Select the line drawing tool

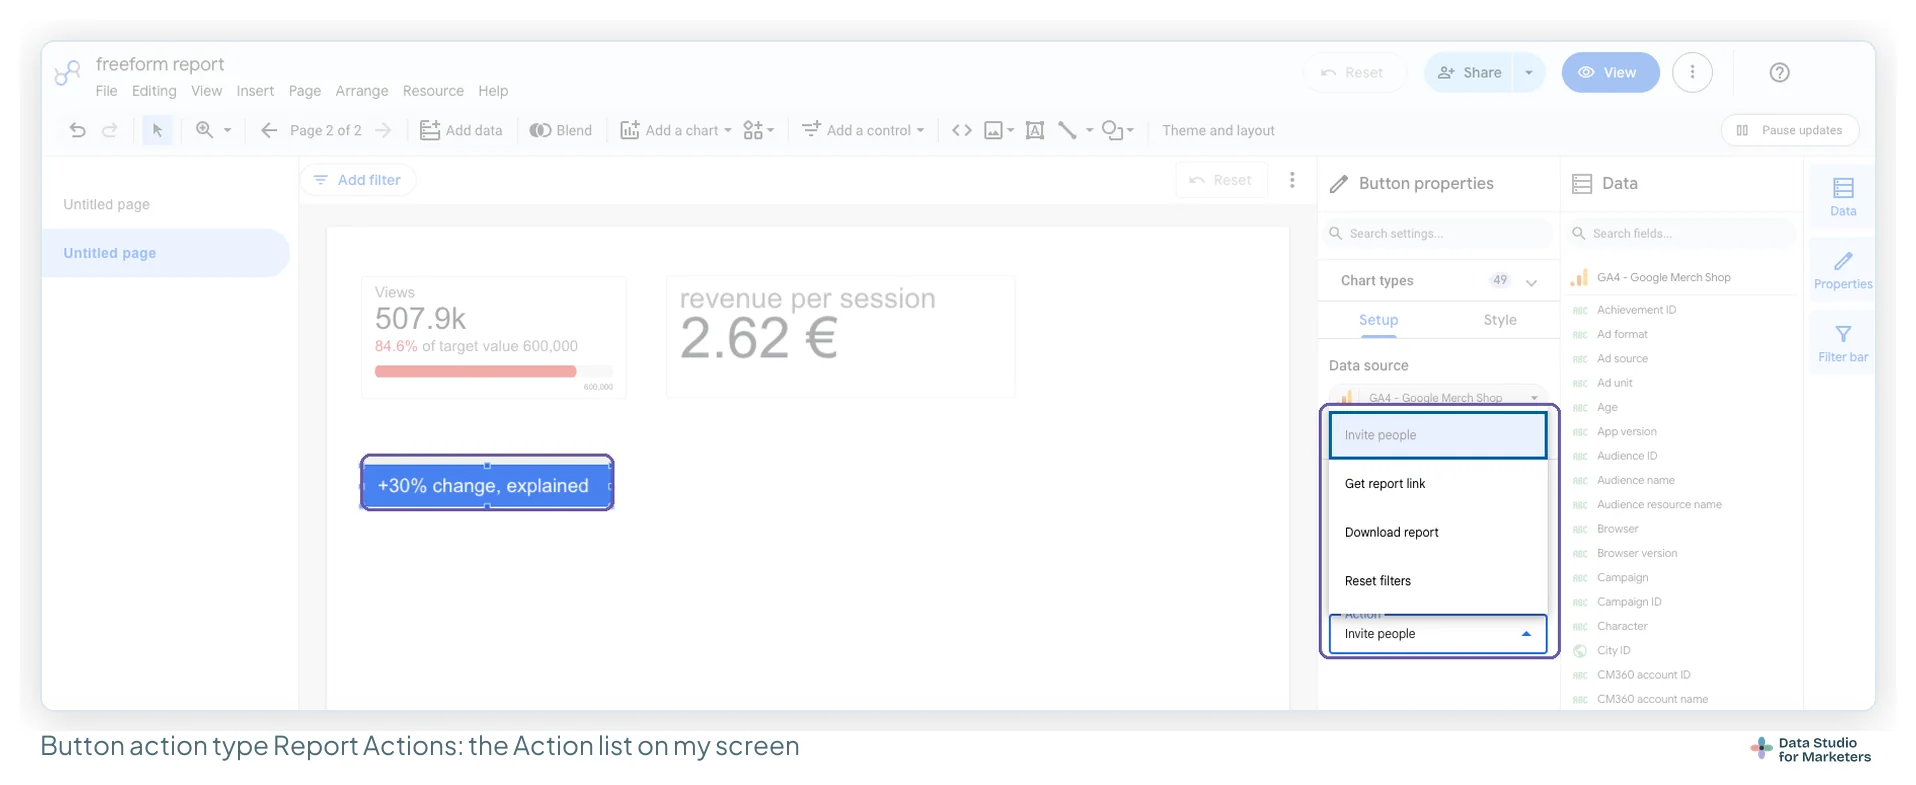1067,130
